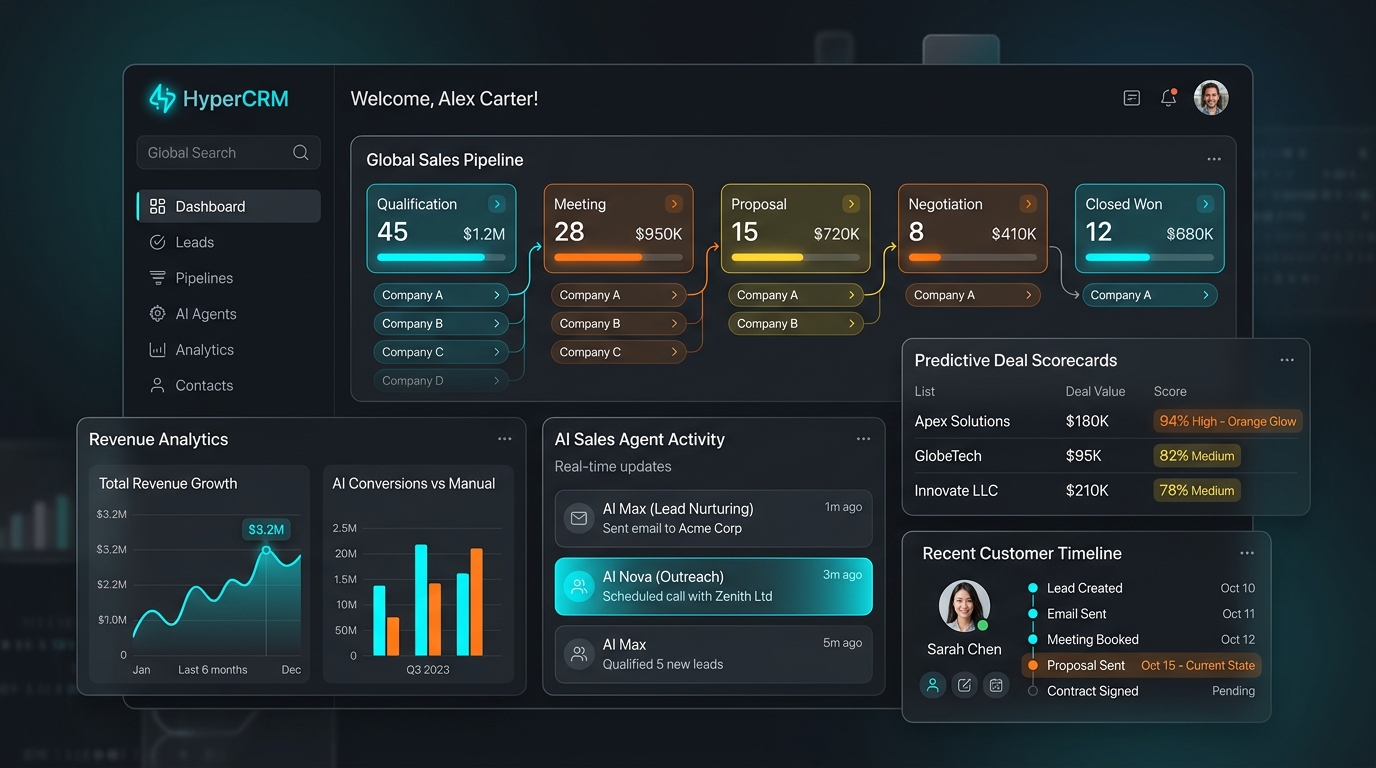Click the '94% High - Orange Glow' score badge

(x=1228, y=421)
